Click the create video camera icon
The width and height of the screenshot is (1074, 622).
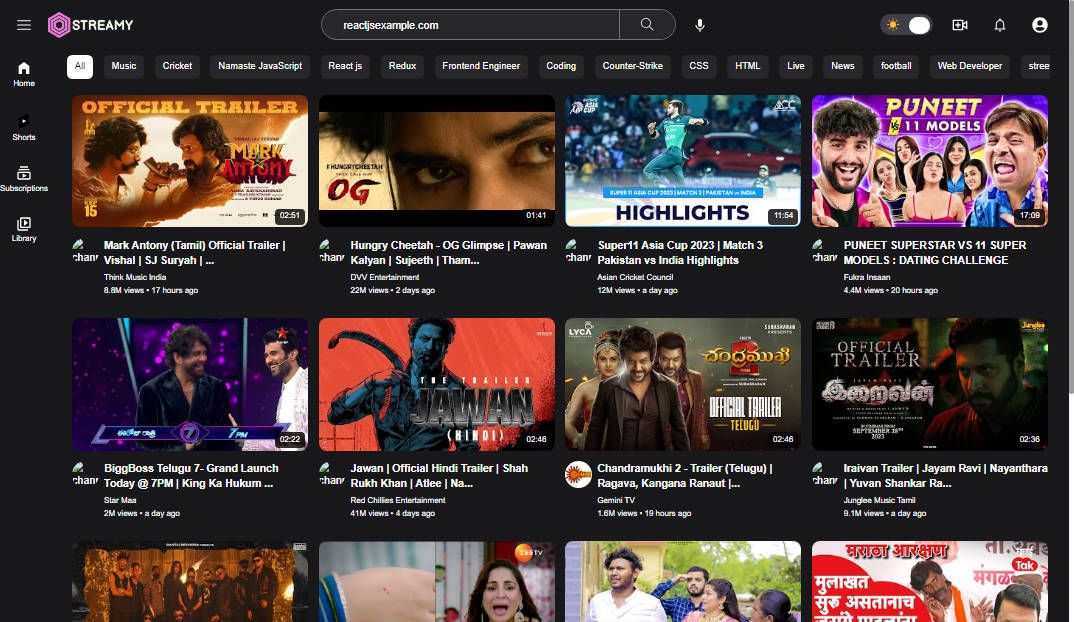point(960,25)
